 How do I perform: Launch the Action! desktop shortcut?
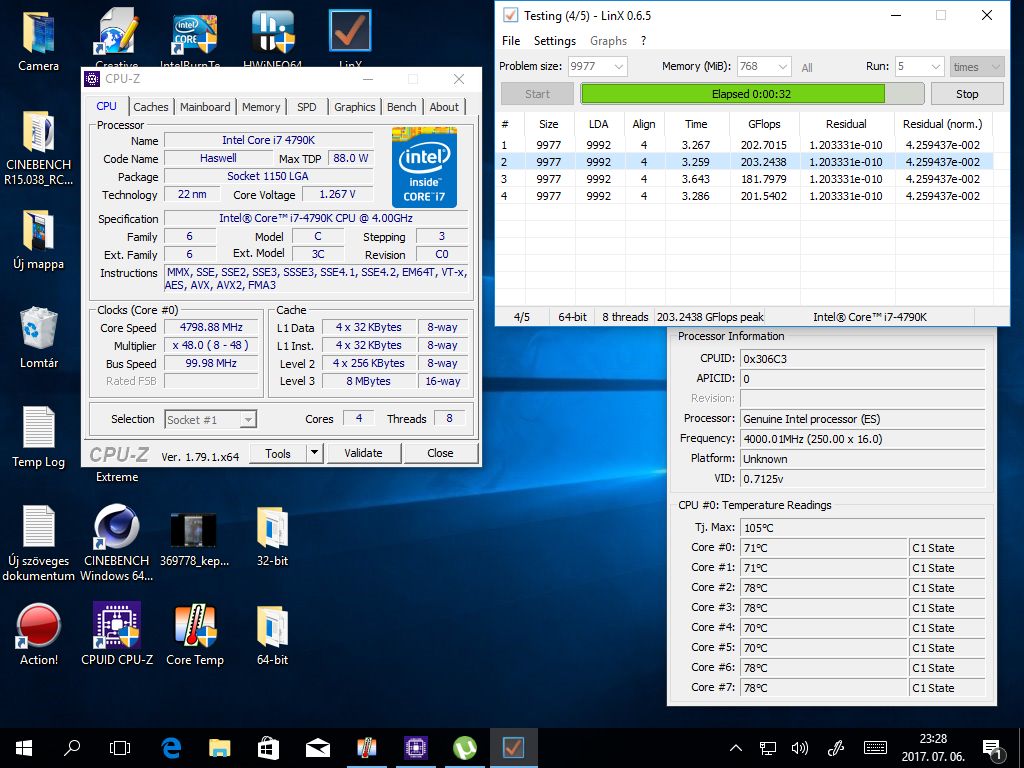tap(39, 633)
